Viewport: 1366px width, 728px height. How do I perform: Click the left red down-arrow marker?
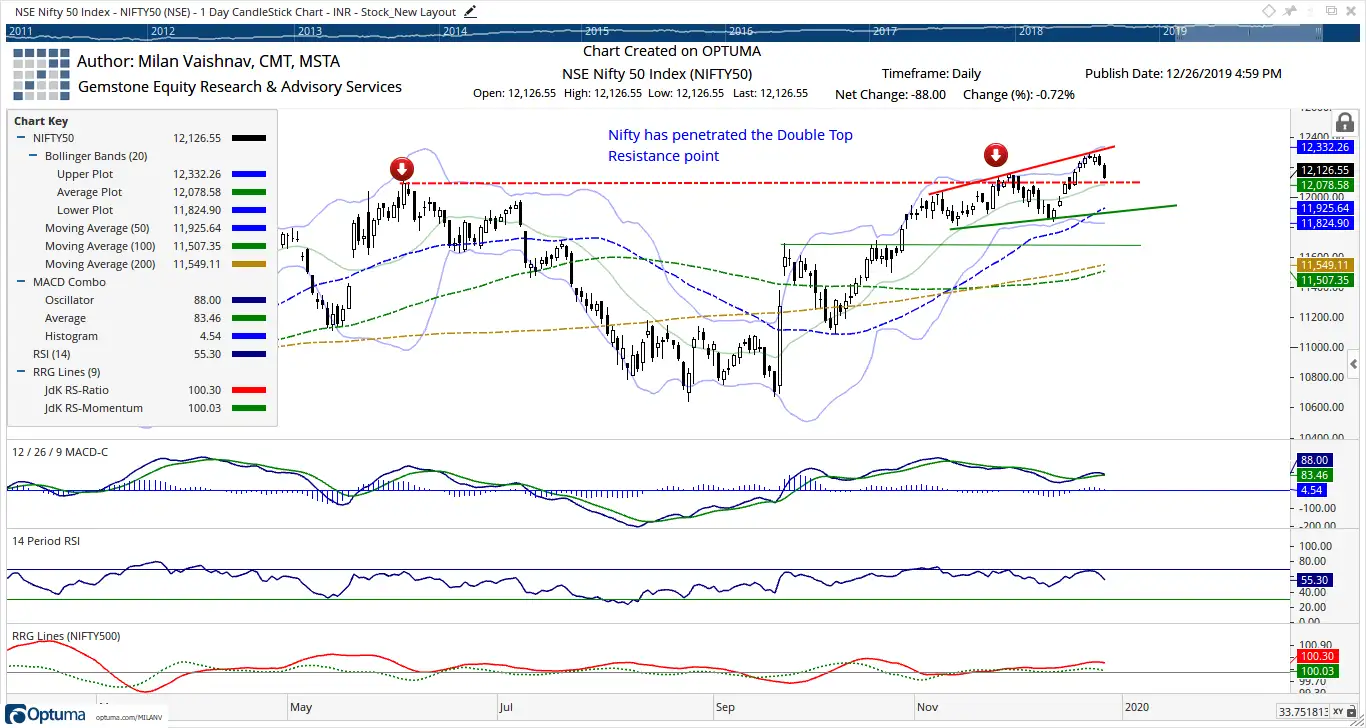coord(401,167)
